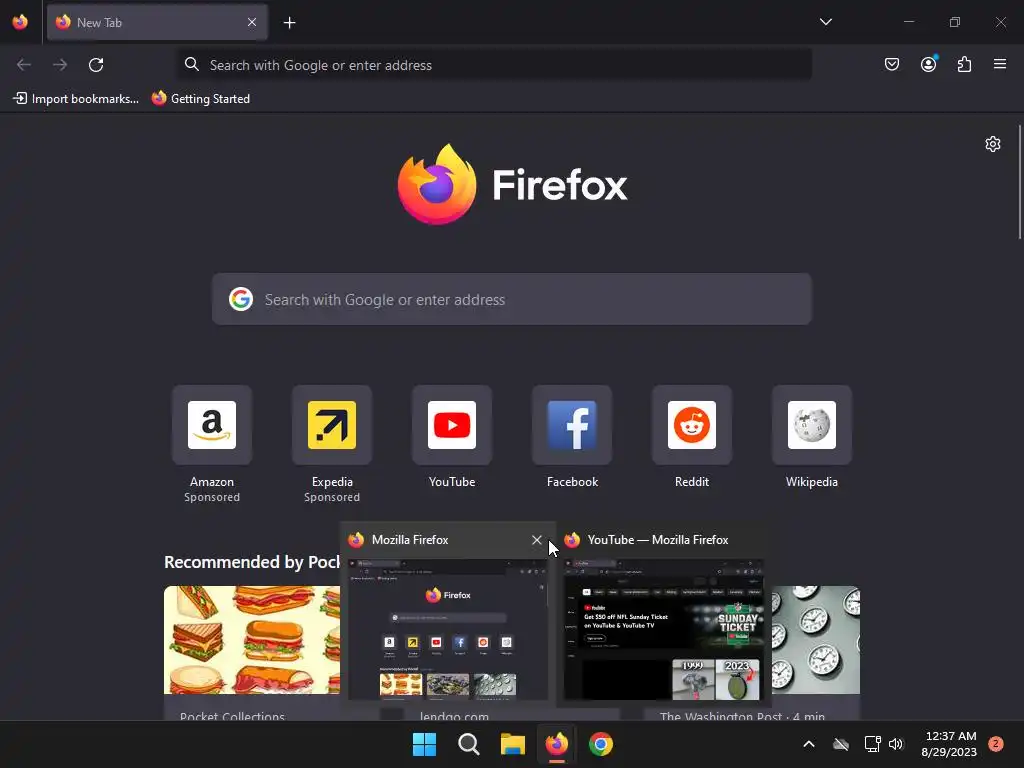Show hidden system tray icons
1024x768 pixels.
tap(808, 744)
